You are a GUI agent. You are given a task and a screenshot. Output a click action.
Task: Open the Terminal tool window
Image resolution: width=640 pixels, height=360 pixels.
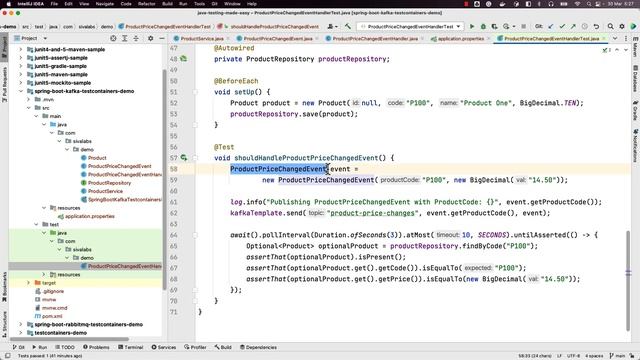point(131,347)
